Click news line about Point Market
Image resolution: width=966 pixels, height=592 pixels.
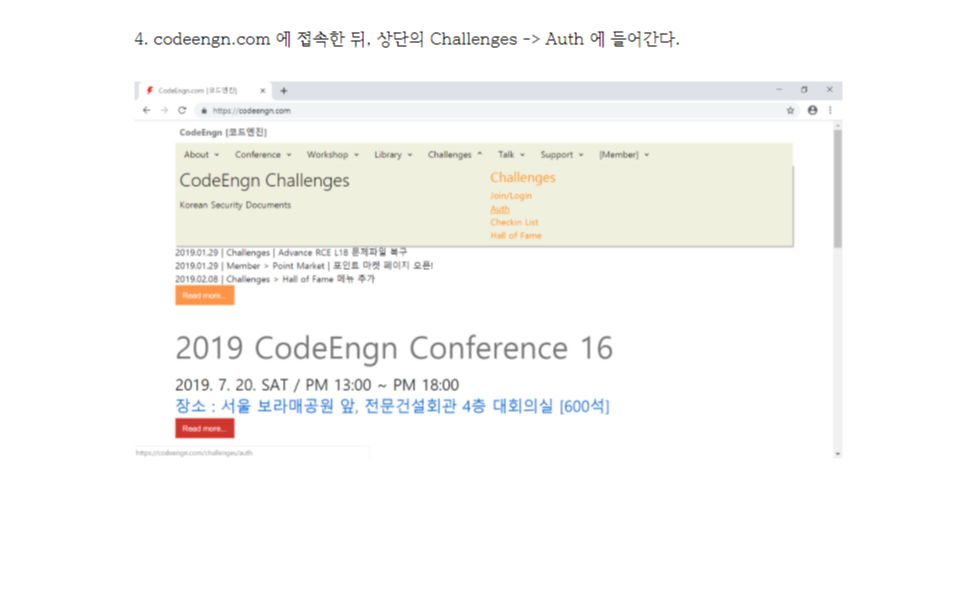pos(304,266)
